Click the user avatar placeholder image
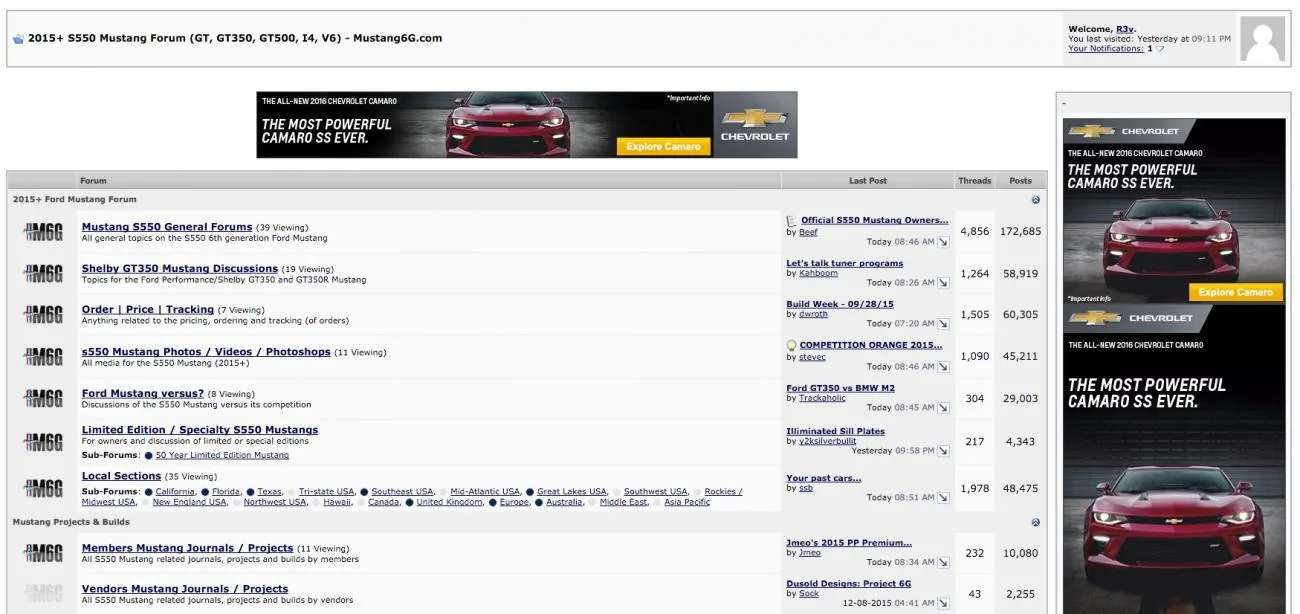 click(x=1262, y=39)
